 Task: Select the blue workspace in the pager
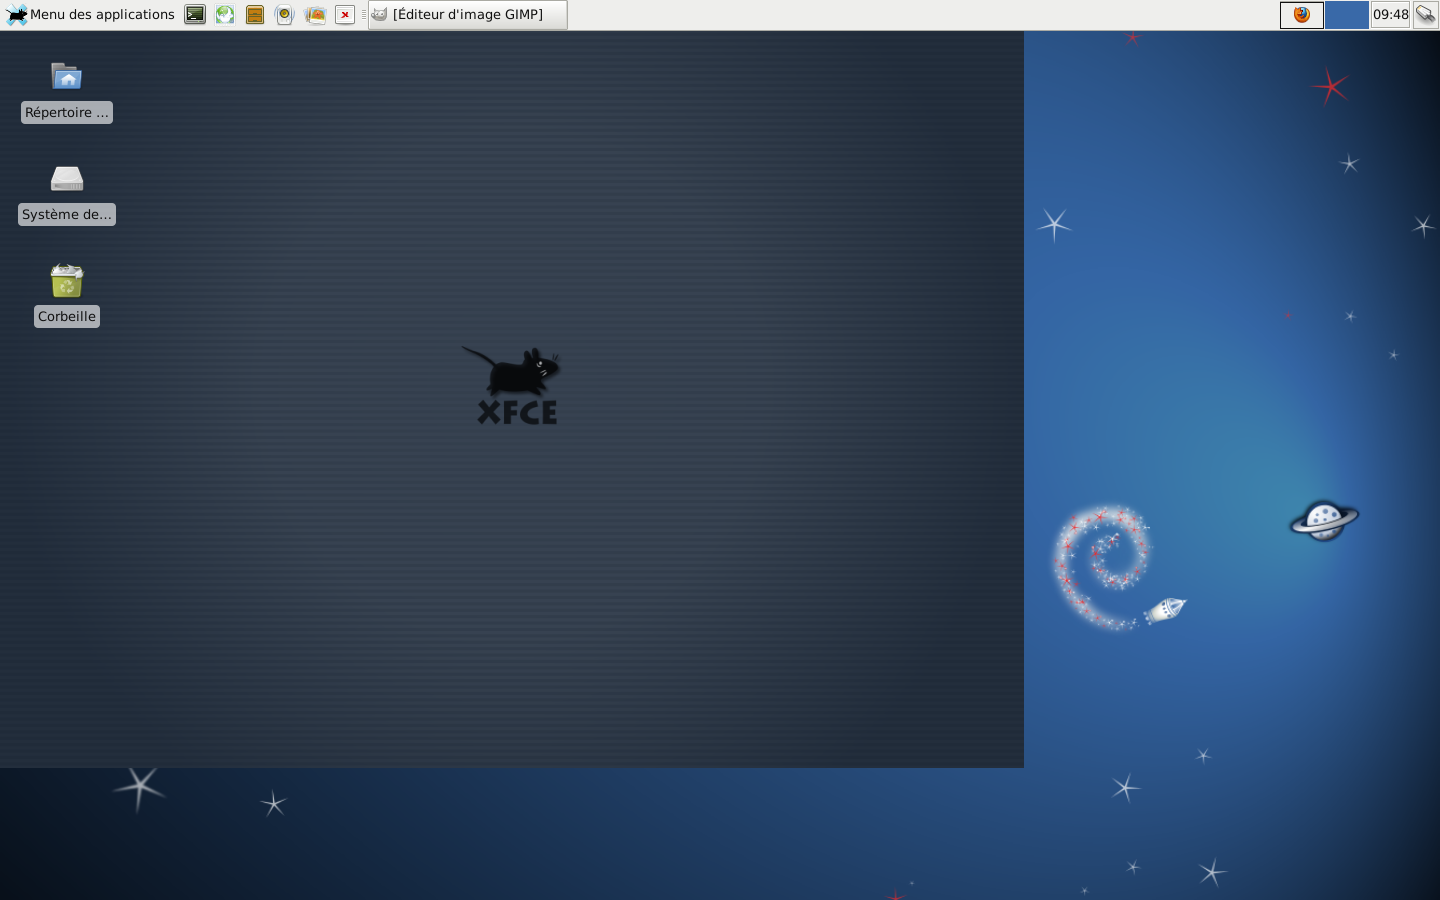[1347, 15]
